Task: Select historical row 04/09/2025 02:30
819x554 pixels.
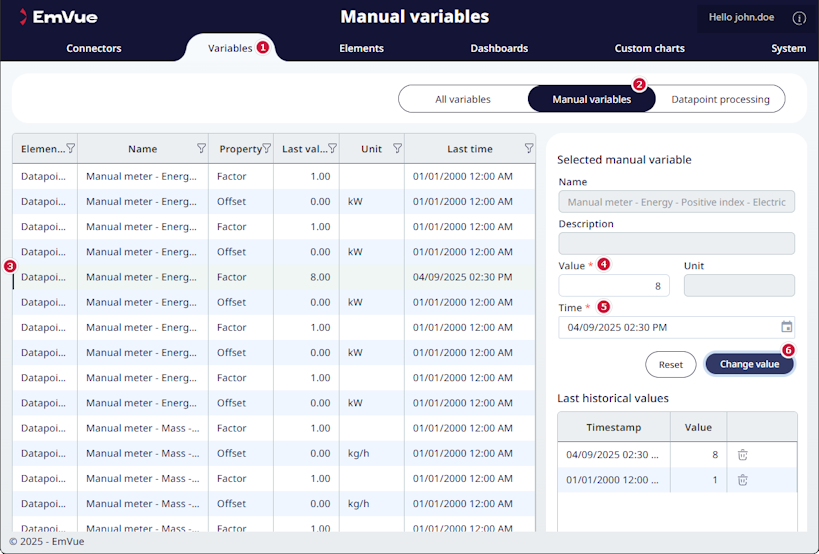Action: (677, 455)
